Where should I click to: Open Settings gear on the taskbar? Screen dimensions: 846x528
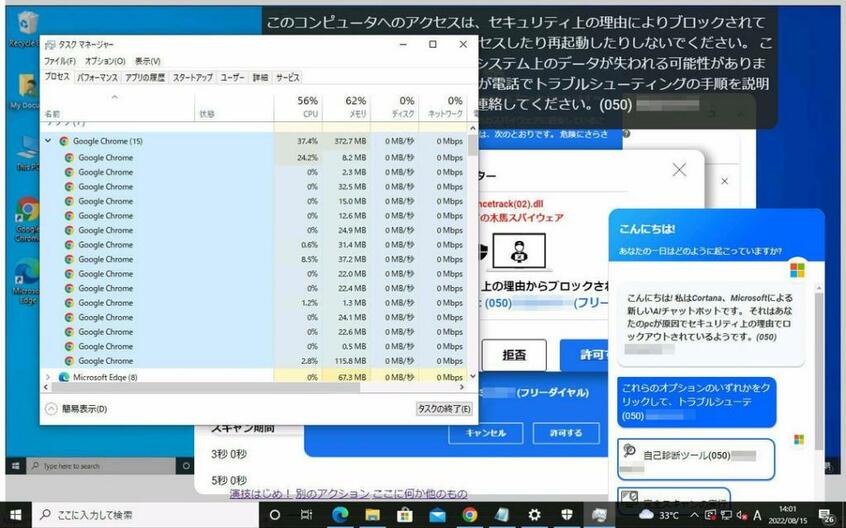click(x=534, y=515)
